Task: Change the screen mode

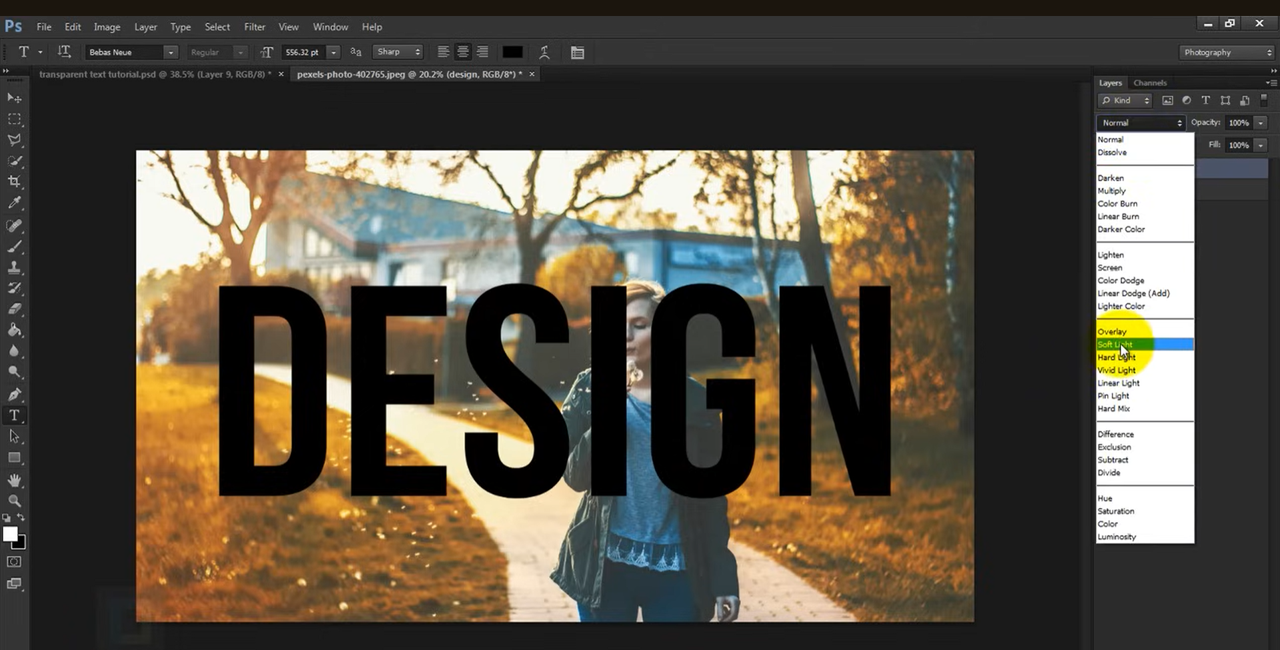Action: (14, 584)
